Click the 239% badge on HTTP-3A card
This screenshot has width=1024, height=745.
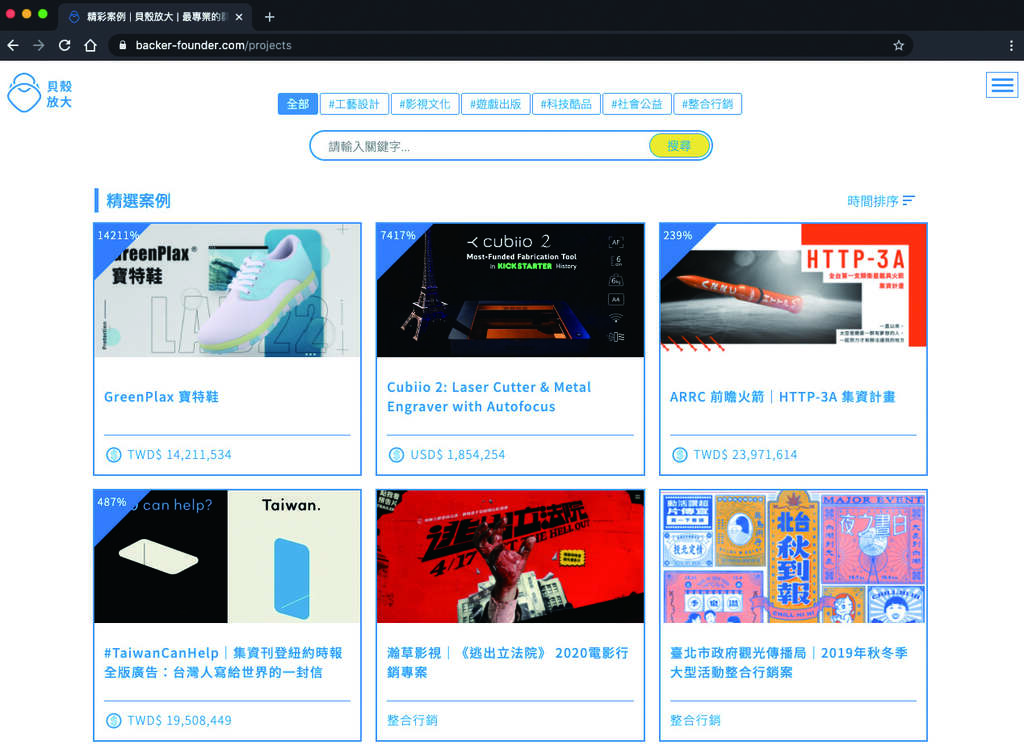pyautogui.click(x=677, y=235)
